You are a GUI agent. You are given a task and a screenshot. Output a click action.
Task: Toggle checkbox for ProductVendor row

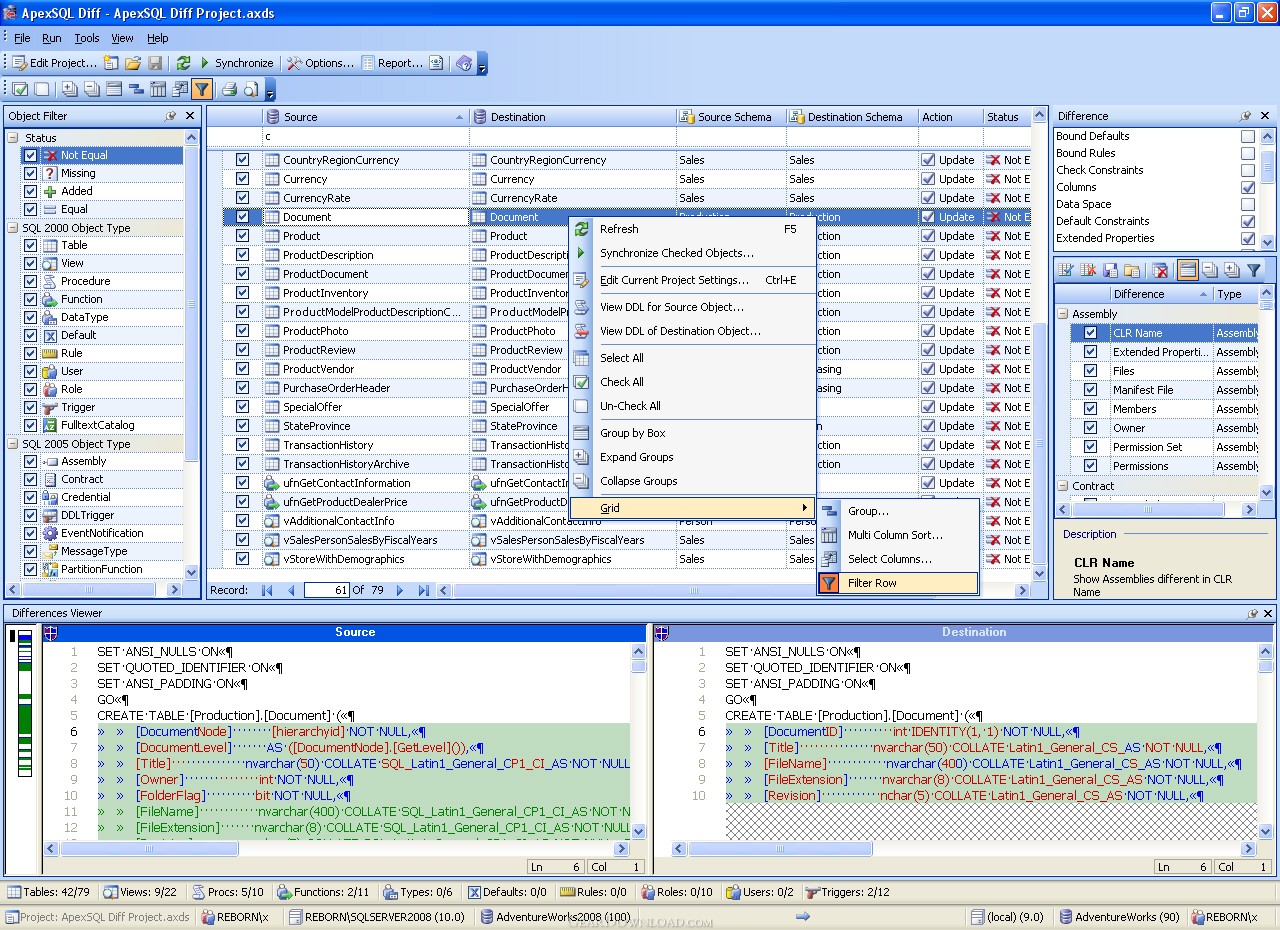tap(242, 369)
